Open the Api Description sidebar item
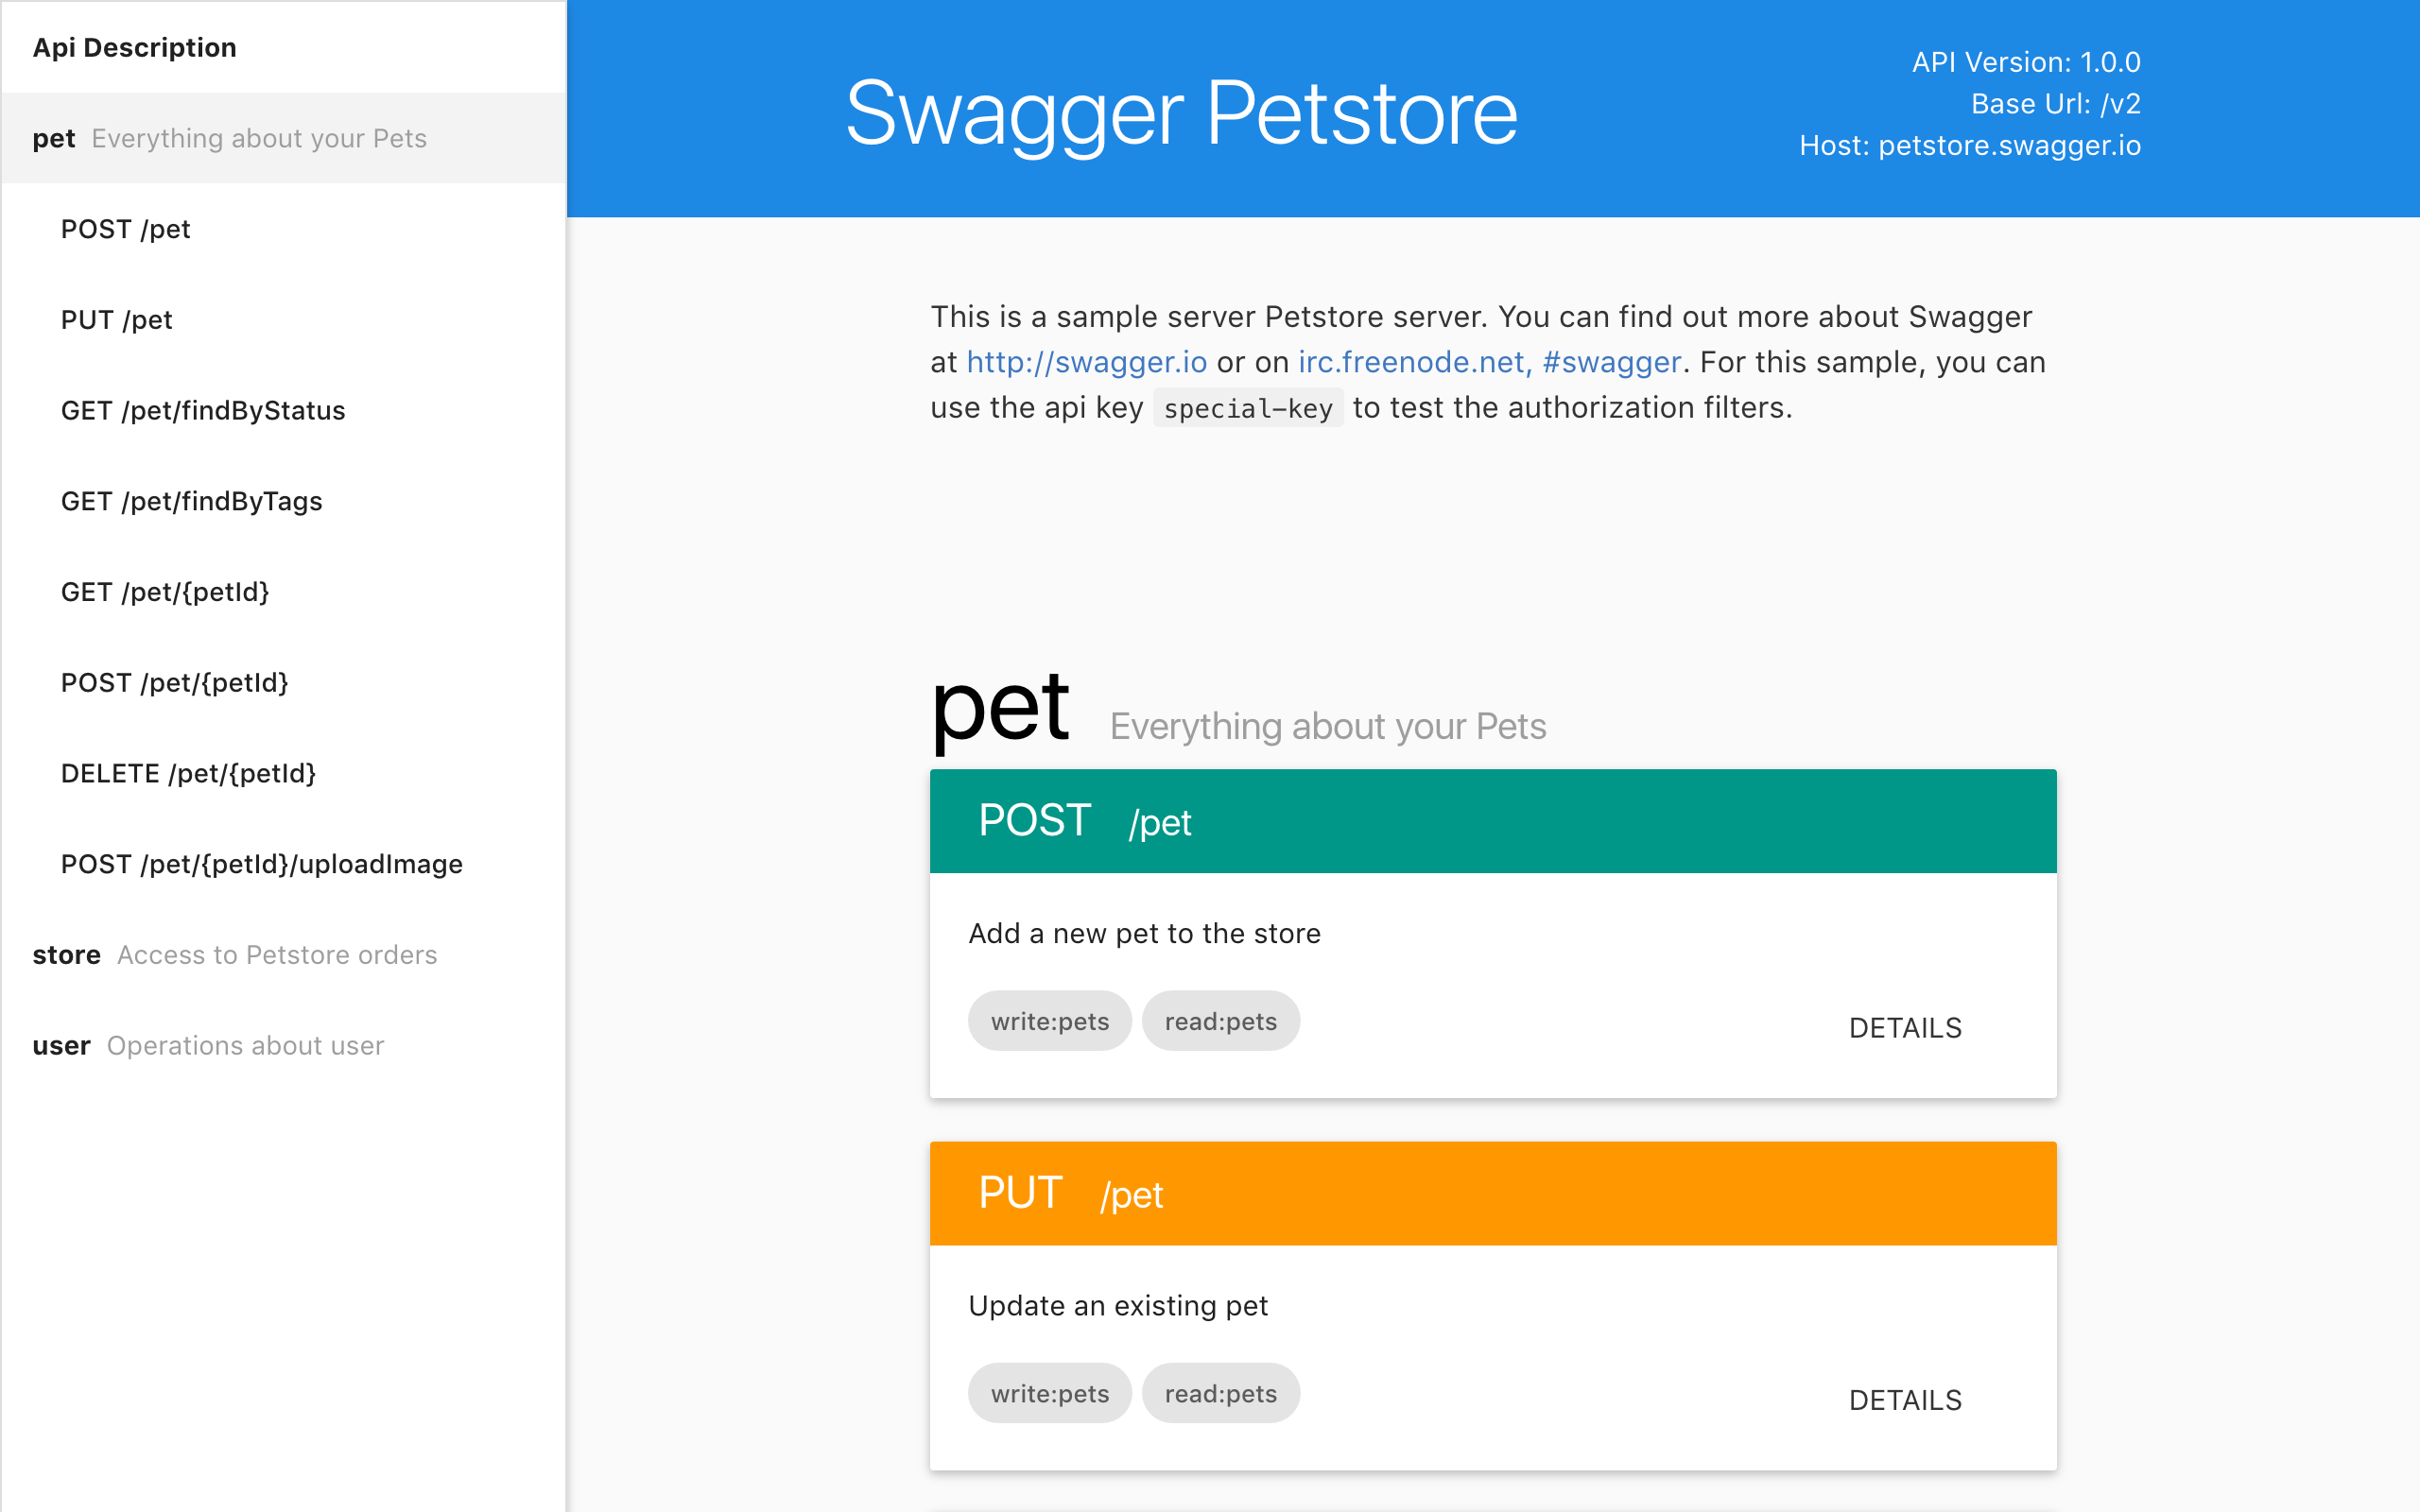 pyautogui.click(x=283, y=47)
